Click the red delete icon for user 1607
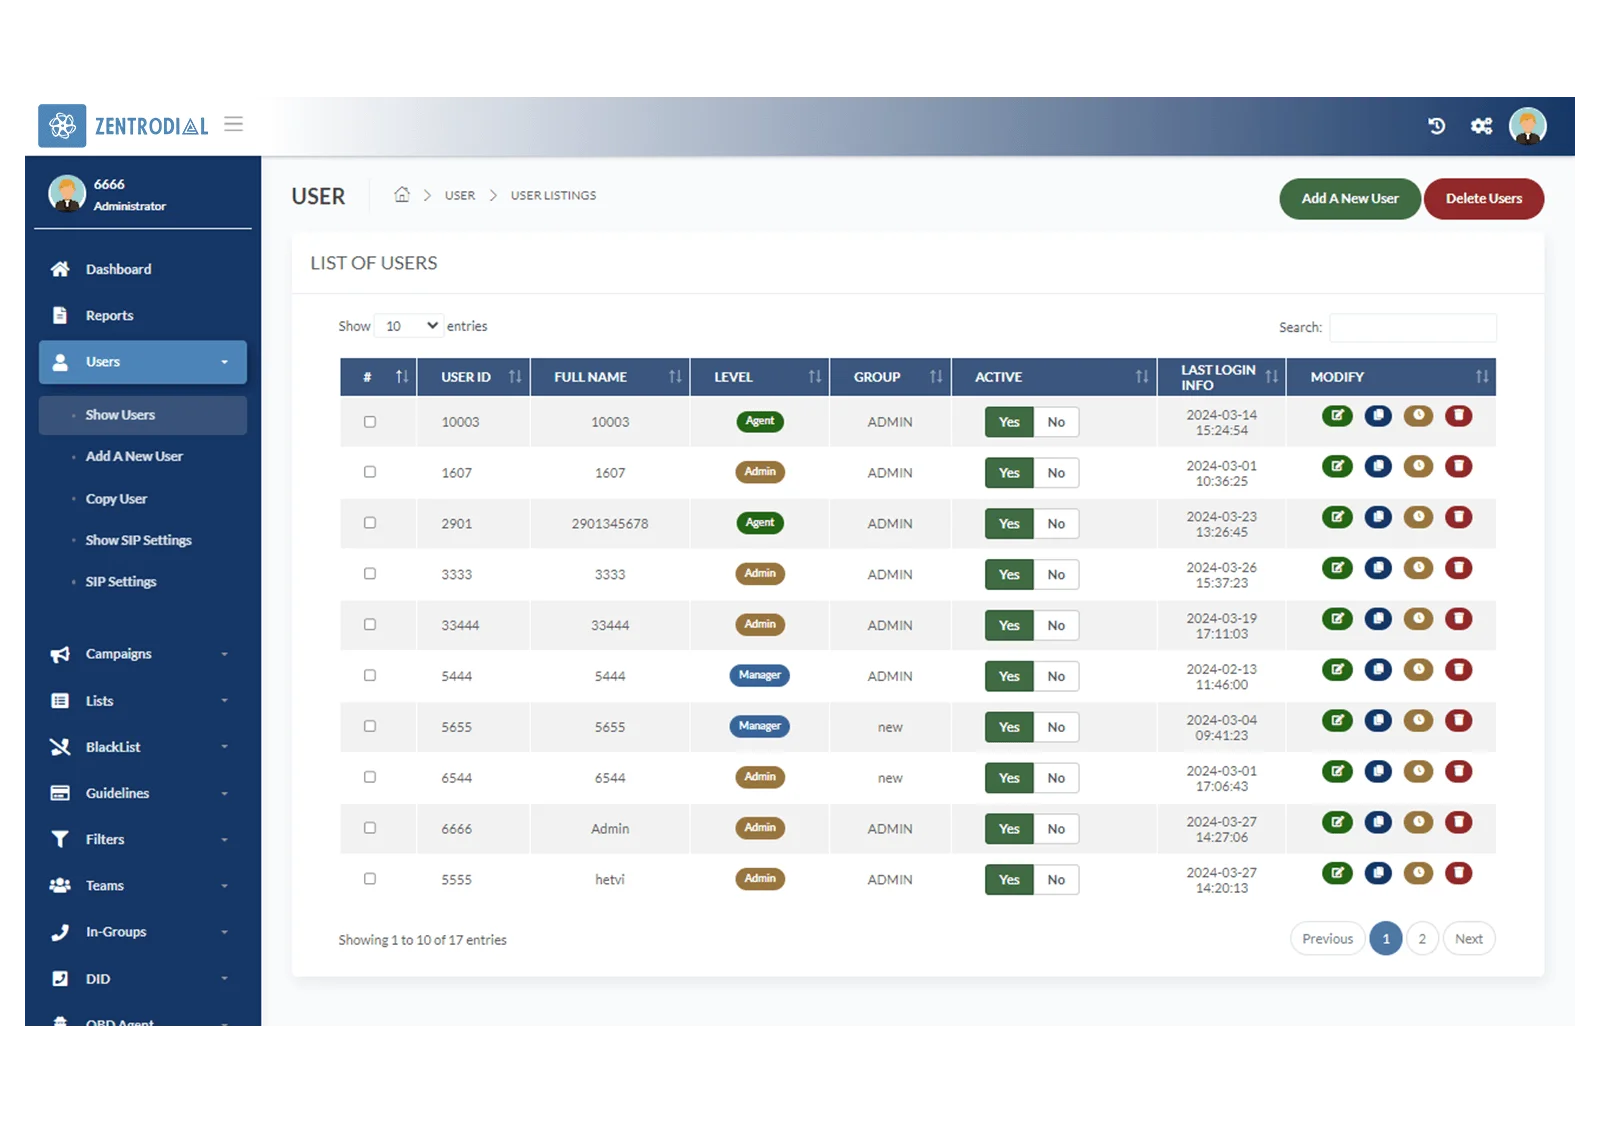 (x=1459, y=466)
